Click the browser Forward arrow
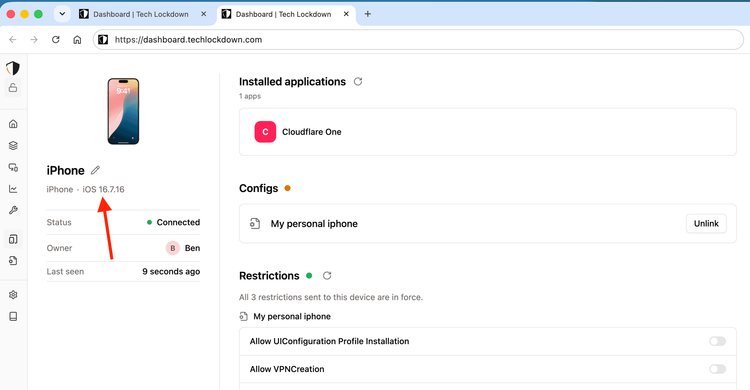This screenshot has height=390, width=750. 34,40
